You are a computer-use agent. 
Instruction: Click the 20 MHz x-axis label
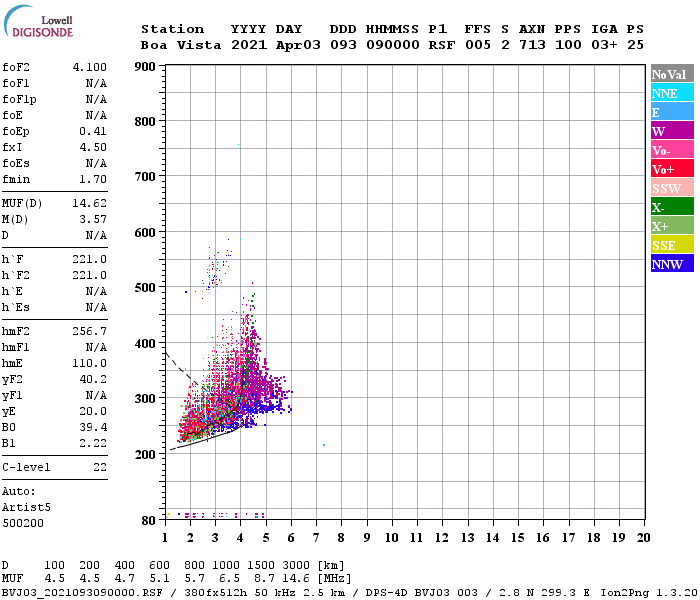(643, 538)
